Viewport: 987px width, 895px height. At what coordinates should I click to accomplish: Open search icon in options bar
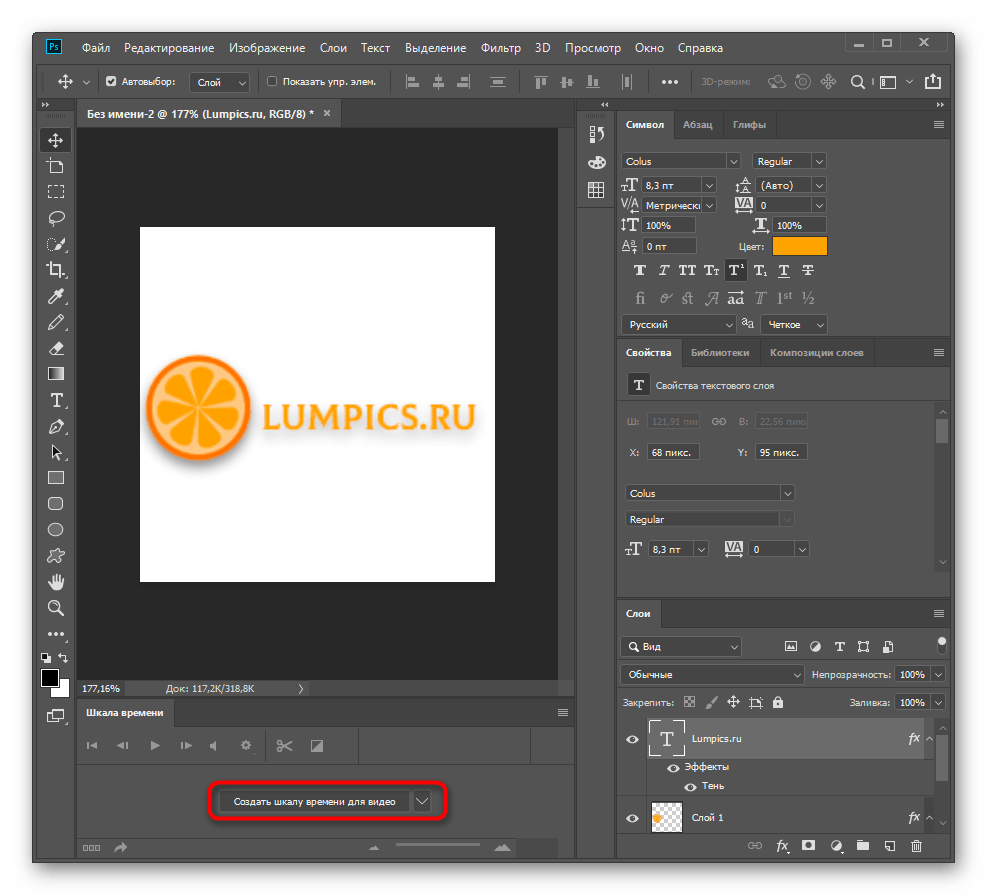point(857,82)
